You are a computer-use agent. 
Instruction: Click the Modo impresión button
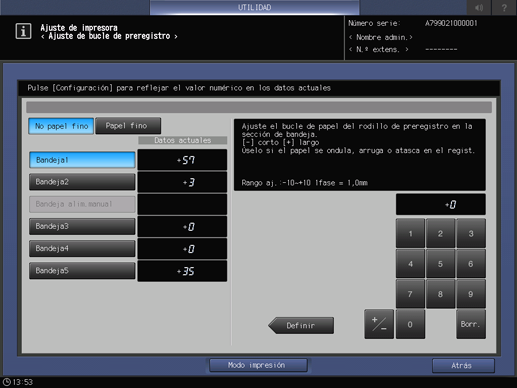tap(258, 365)
